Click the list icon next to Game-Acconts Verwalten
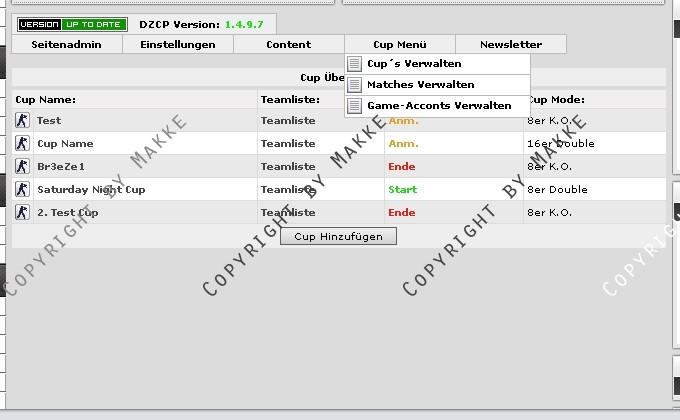680x420 pixels. pos(354,106)
